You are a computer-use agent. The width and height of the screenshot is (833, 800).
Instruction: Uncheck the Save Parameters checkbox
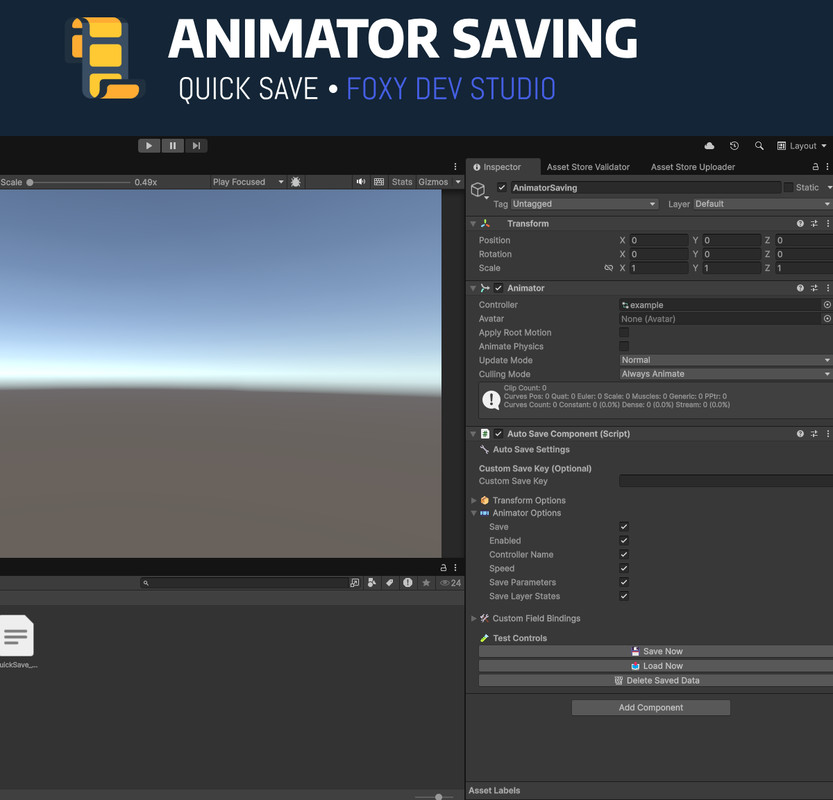pos(624,582)
